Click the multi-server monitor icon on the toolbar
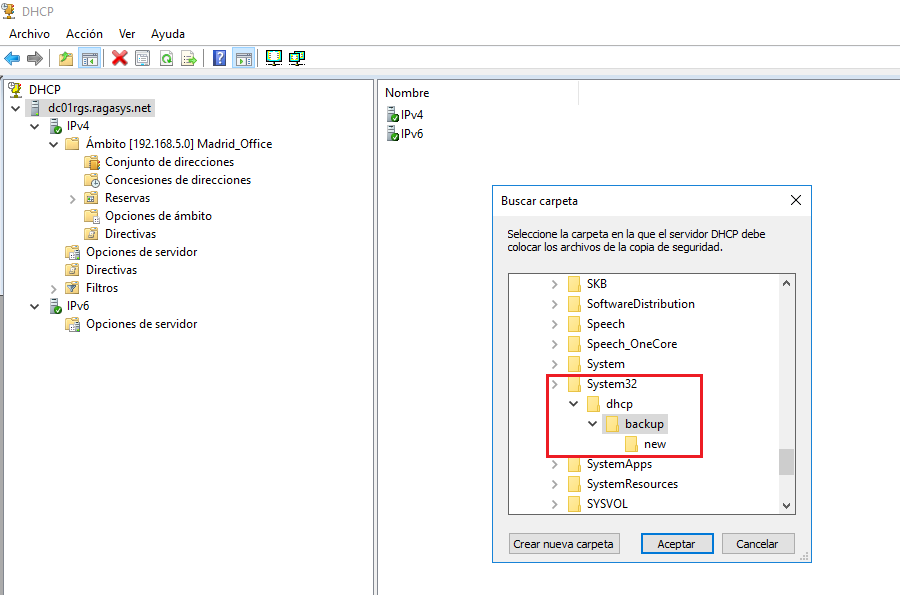This screenshot has height=595, width=900. click(297, 57)
